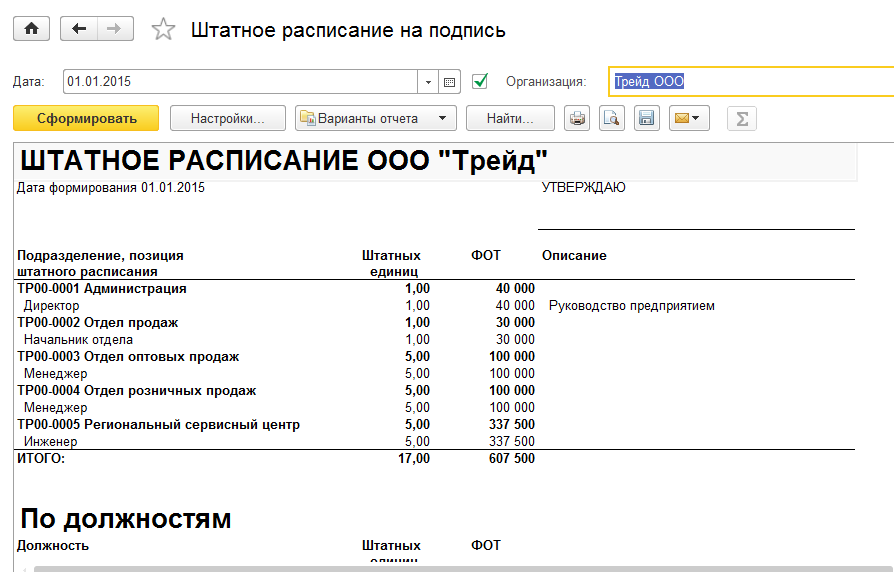
Task: Click the По должностям heading
Action: (x=125, y=519)
